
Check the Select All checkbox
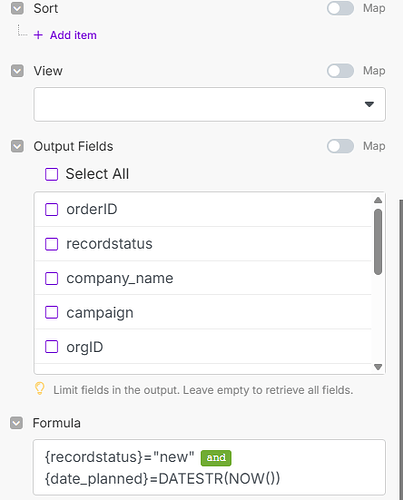pyautogui.click(x=51, y=174)
